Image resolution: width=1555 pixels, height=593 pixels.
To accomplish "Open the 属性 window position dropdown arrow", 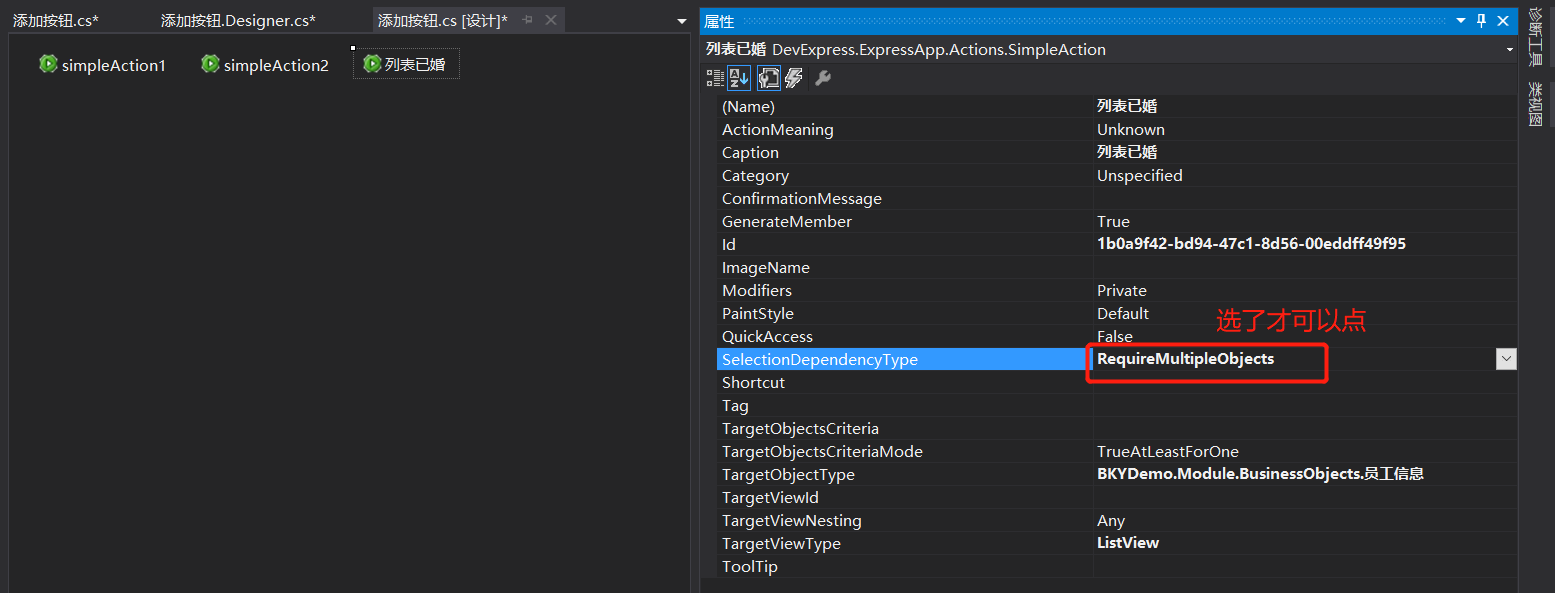I will point(1461,21).
